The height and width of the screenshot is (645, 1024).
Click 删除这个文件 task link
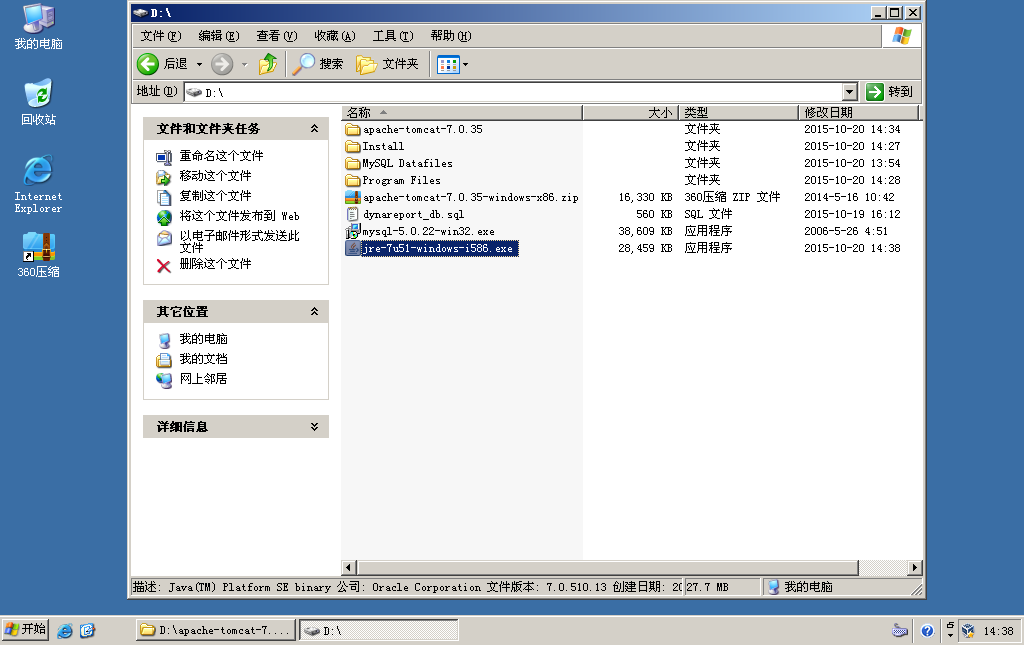coord(216,264)
